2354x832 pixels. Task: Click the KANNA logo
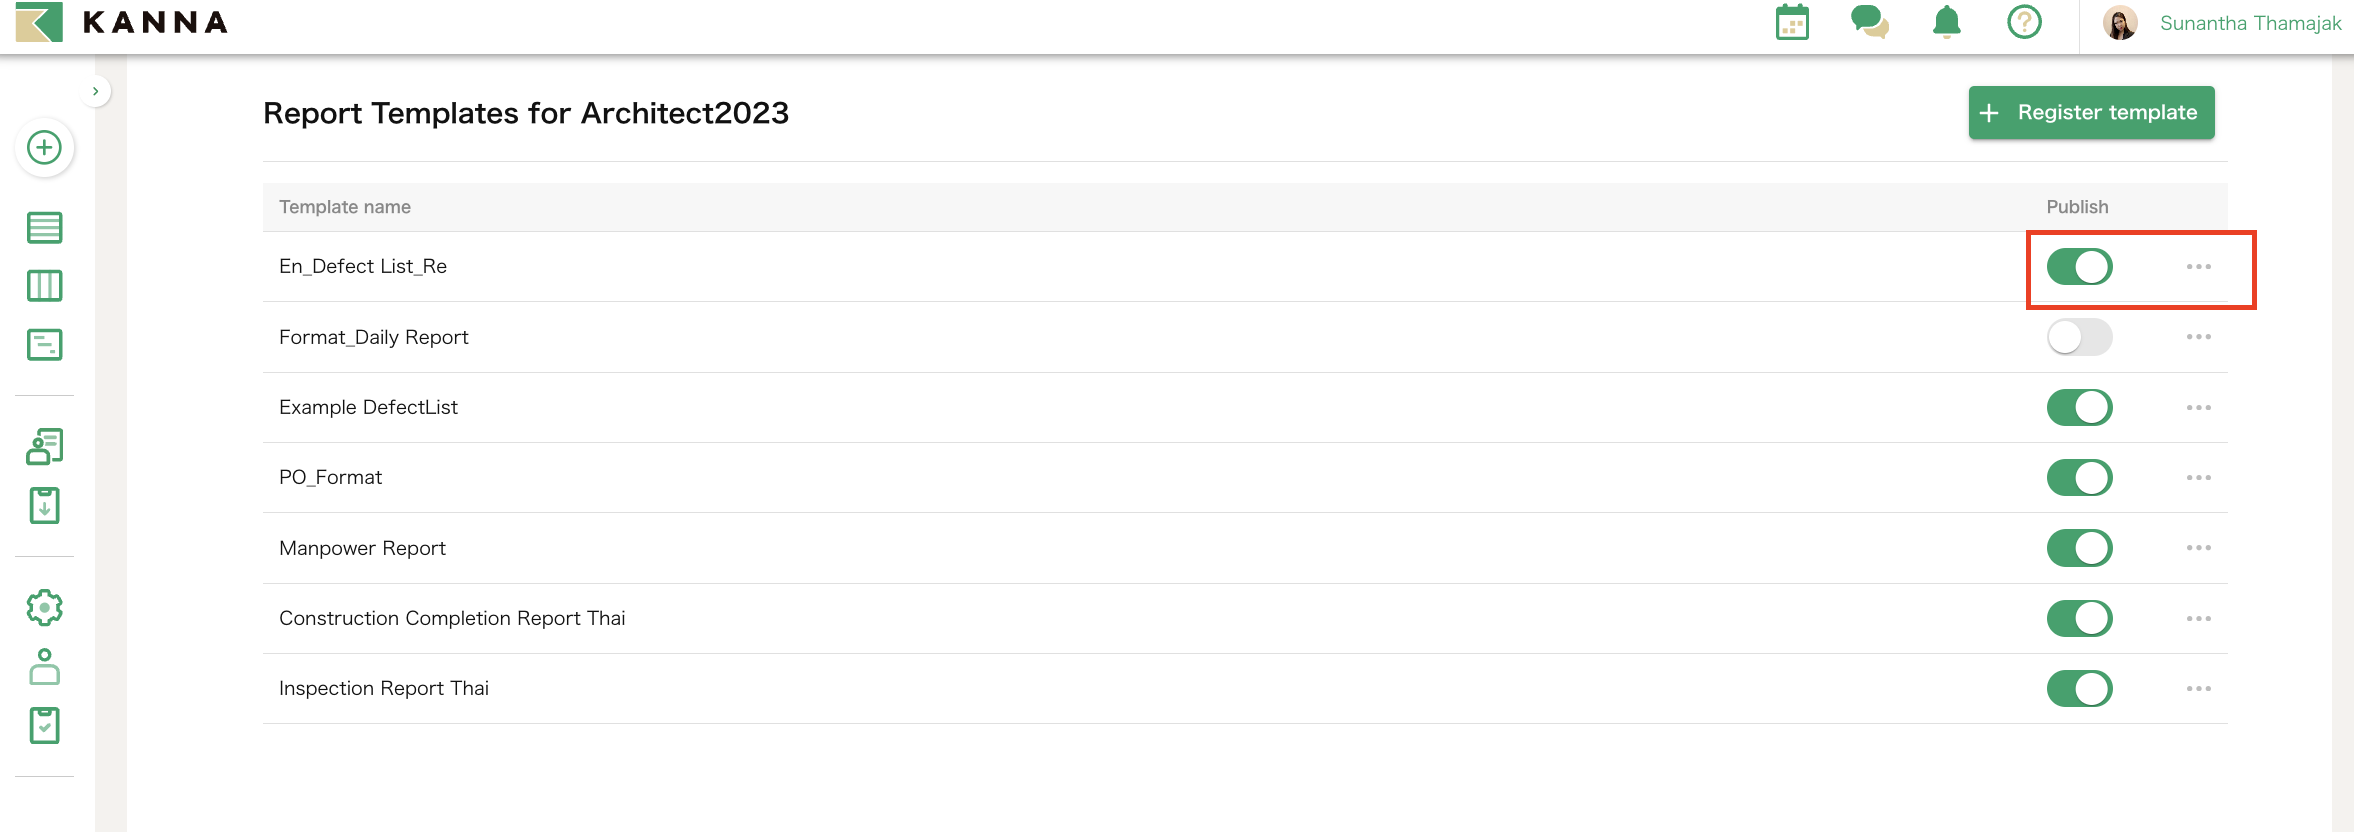click(x=120, y=22)
